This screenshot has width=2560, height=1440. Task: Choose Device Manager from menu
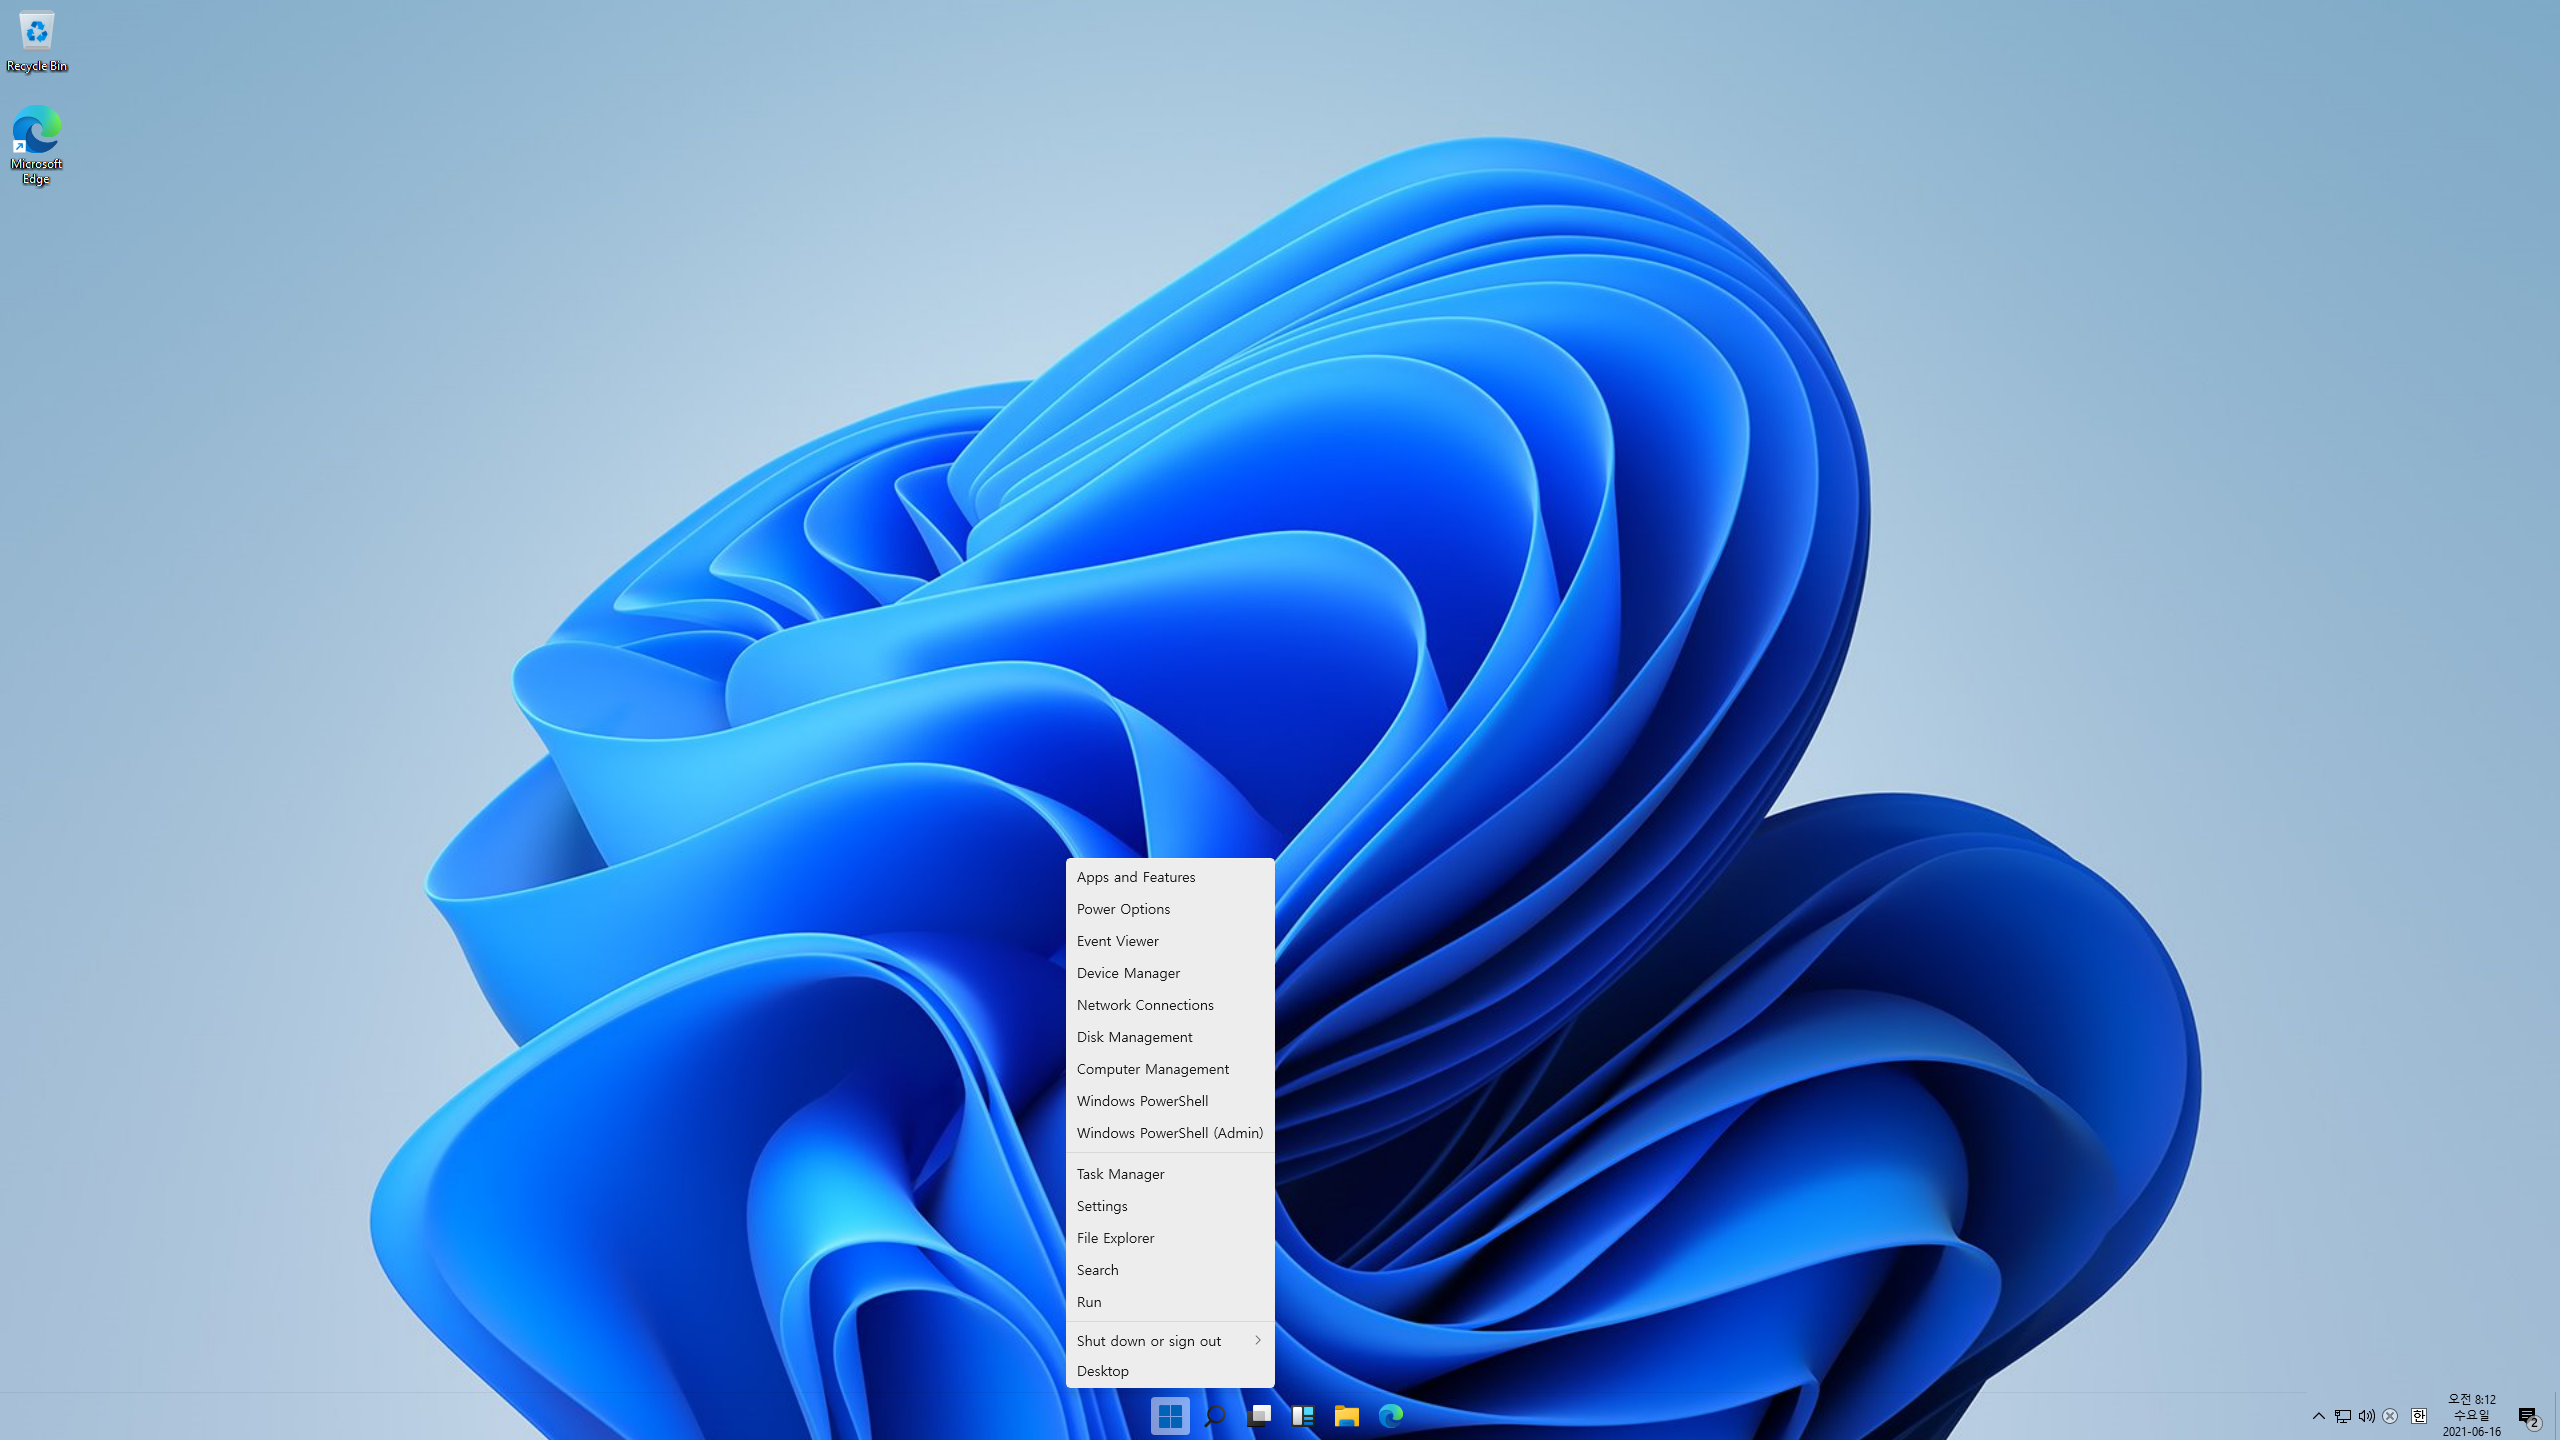[1128, 973]
